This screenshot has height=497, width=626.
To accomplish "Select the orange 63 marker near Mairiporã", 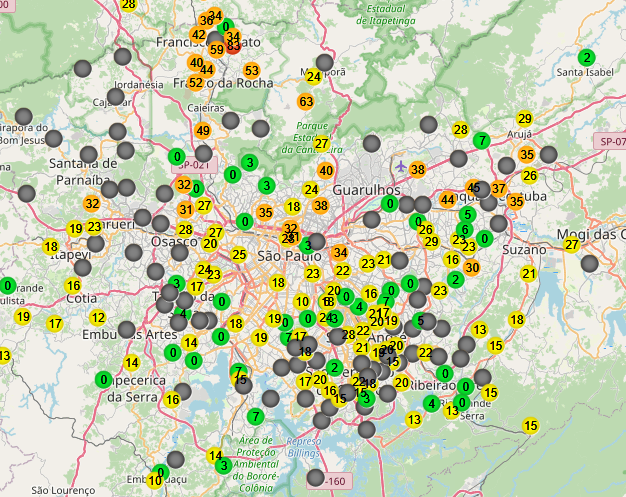I will pos(305,101).
